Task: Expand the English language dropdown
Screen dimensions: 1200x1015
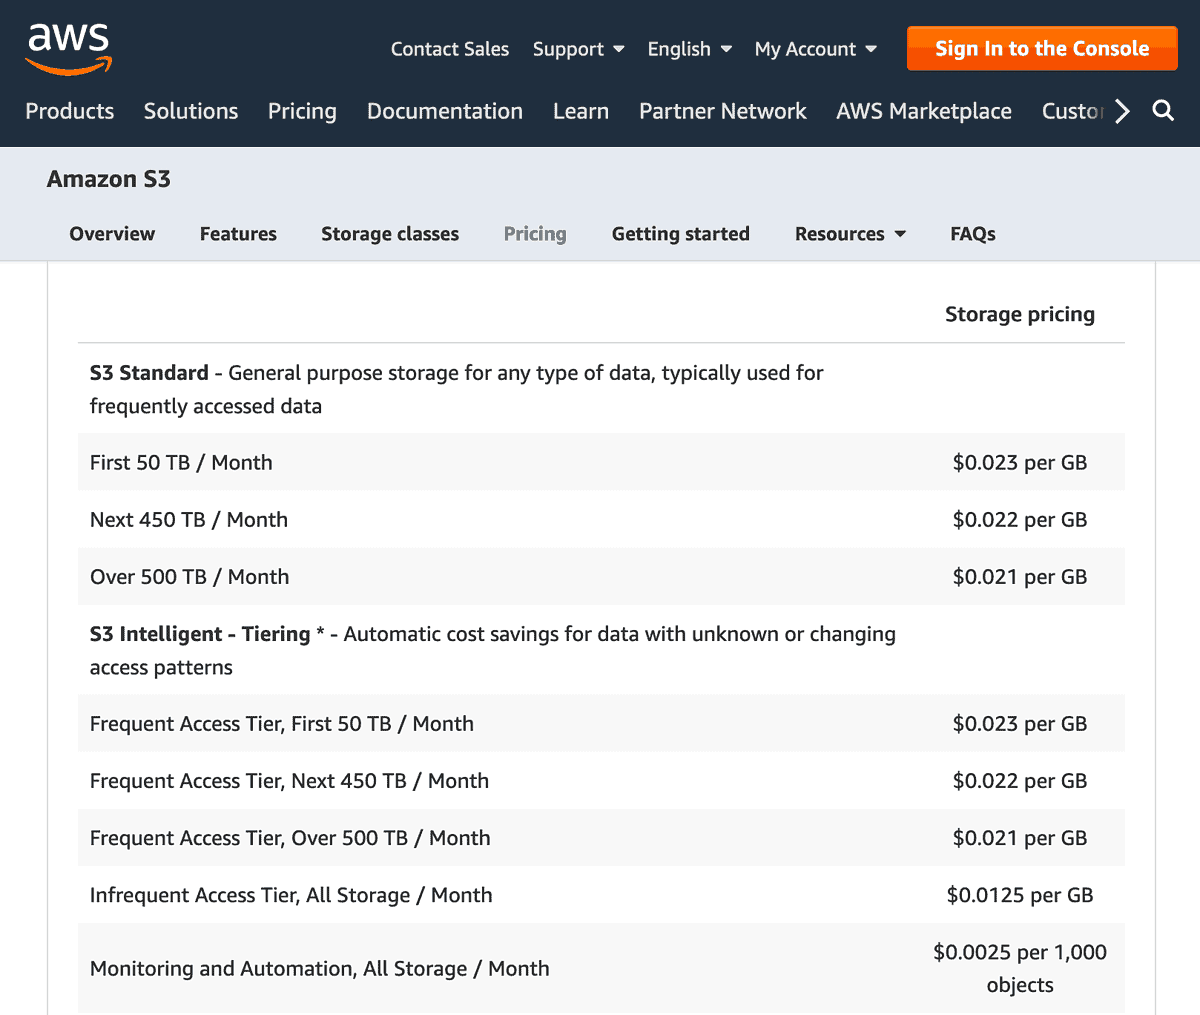Action: coord(689,49)
